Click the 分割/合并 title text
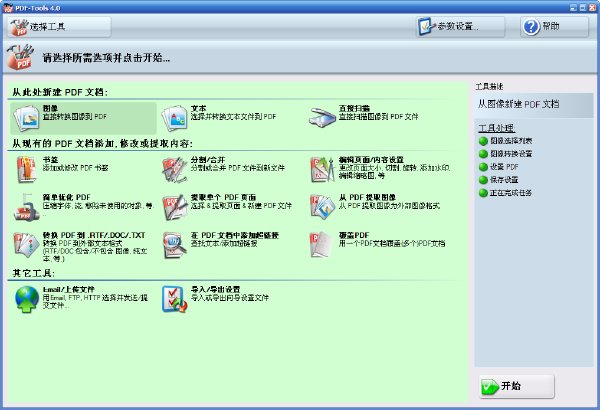The image size is (600, 410). coord(208,160)
